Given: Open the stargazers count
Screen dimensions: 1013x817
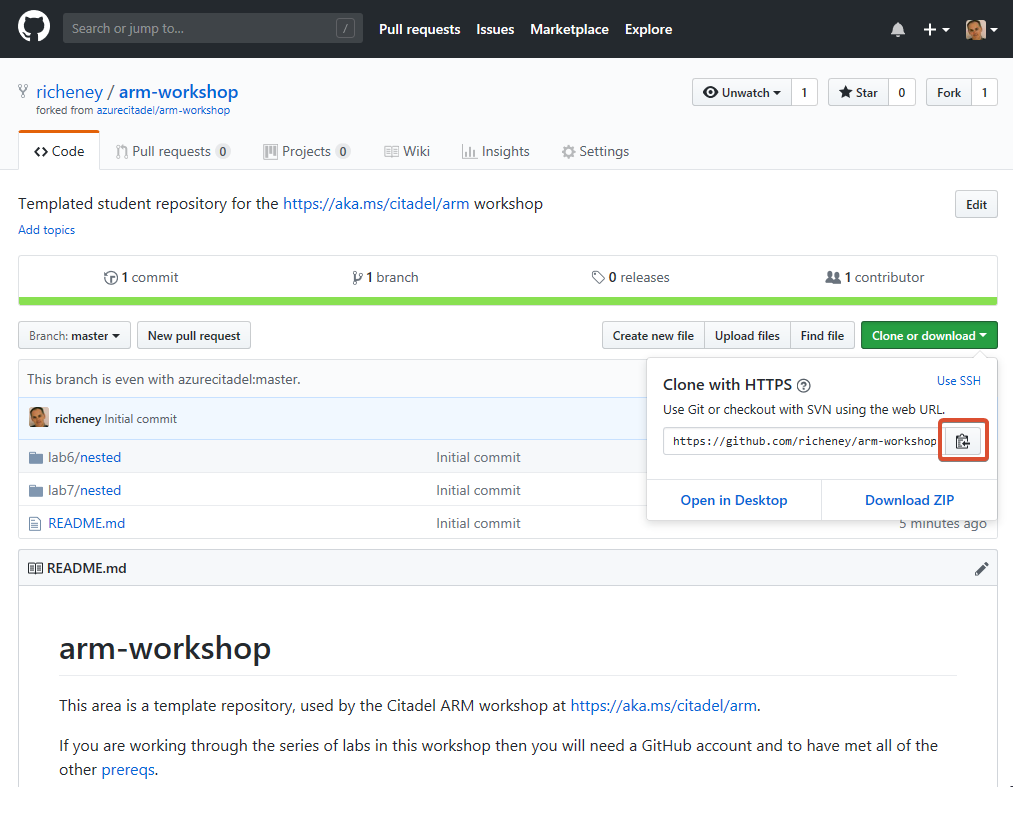Looking at the screenshot, I should pyautogui.click(x=902, y=92).
